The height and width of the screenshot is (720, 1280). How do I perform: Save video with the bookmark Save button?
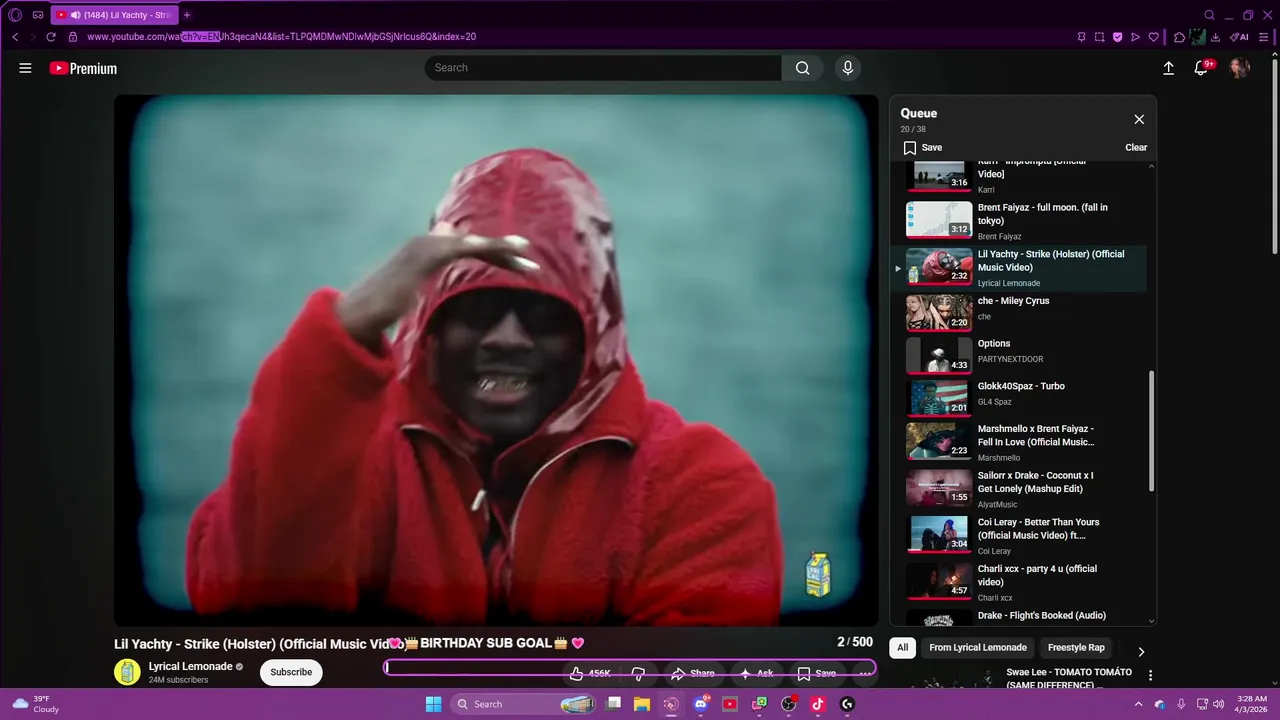[x=816, y=674]
